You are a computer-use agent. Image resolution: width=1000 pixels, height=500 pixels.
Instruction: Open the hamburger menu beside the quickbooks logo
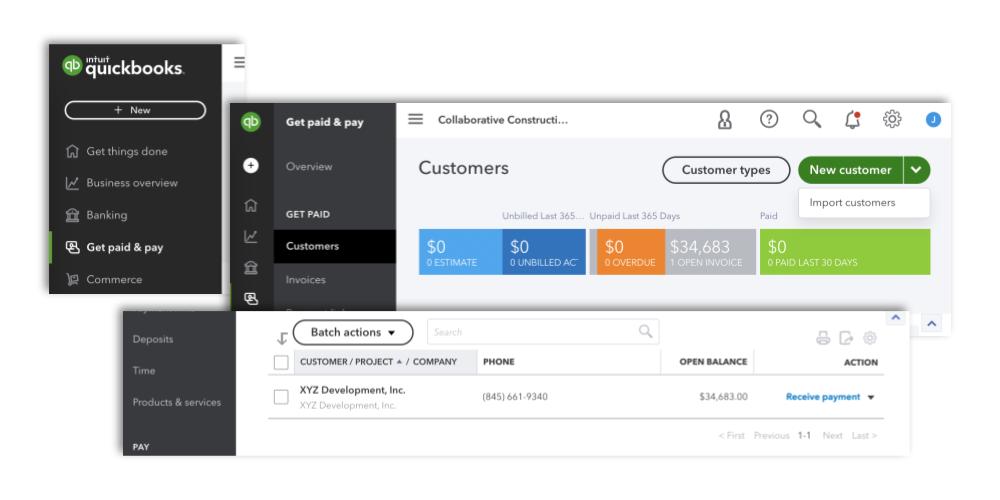[239, 62]
